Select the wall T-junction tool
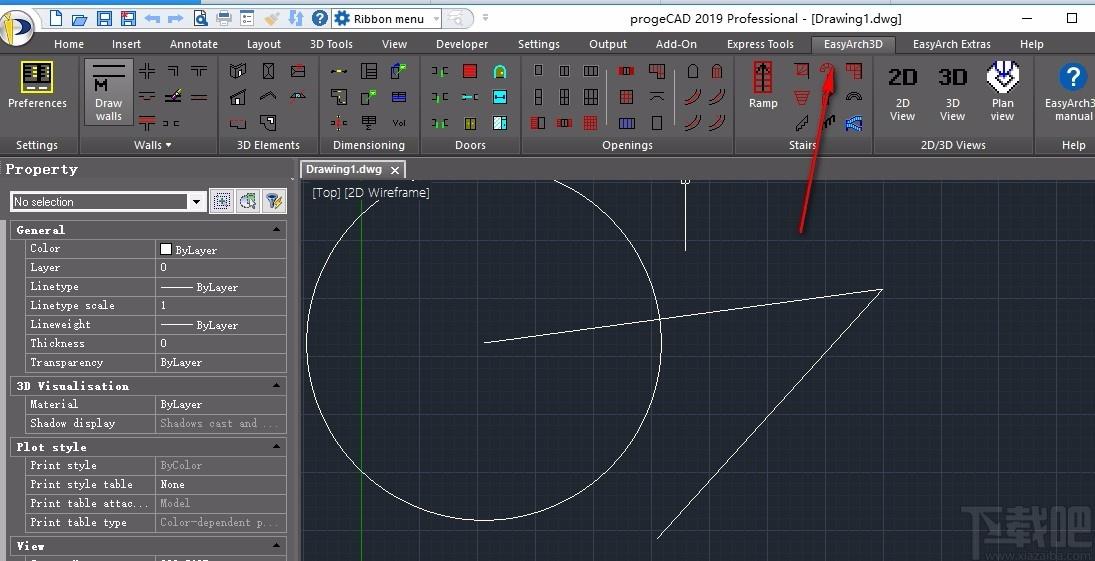The image size is (1095, 561). 199,71
